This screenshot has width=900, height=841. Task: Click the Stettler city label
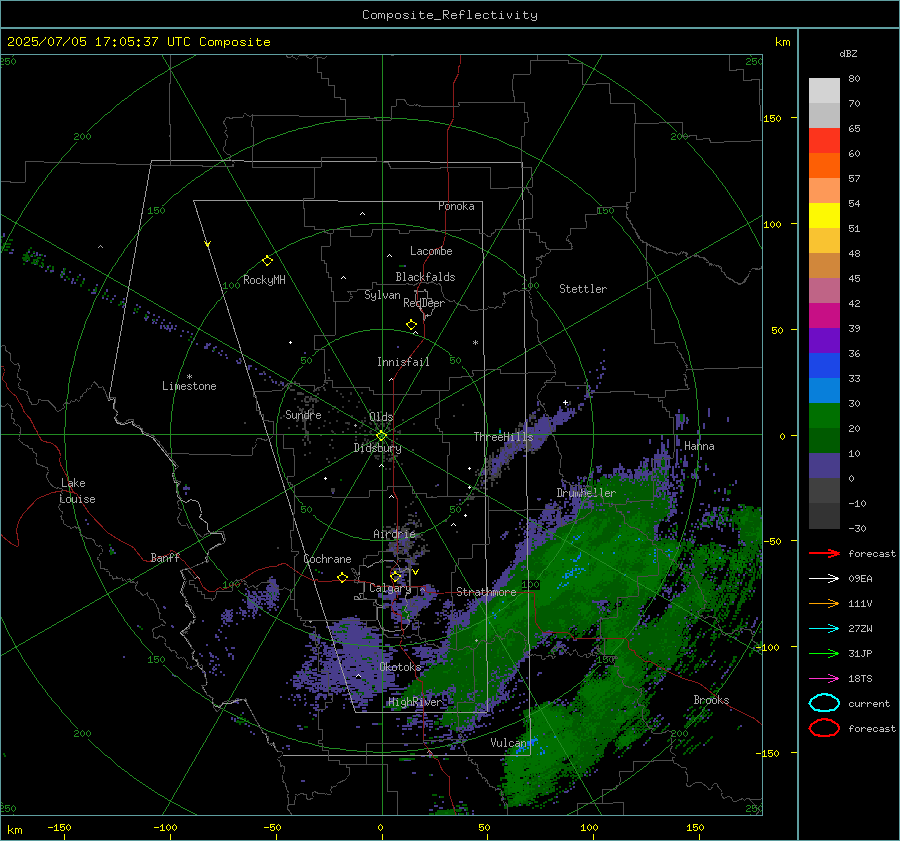[583, 289]
